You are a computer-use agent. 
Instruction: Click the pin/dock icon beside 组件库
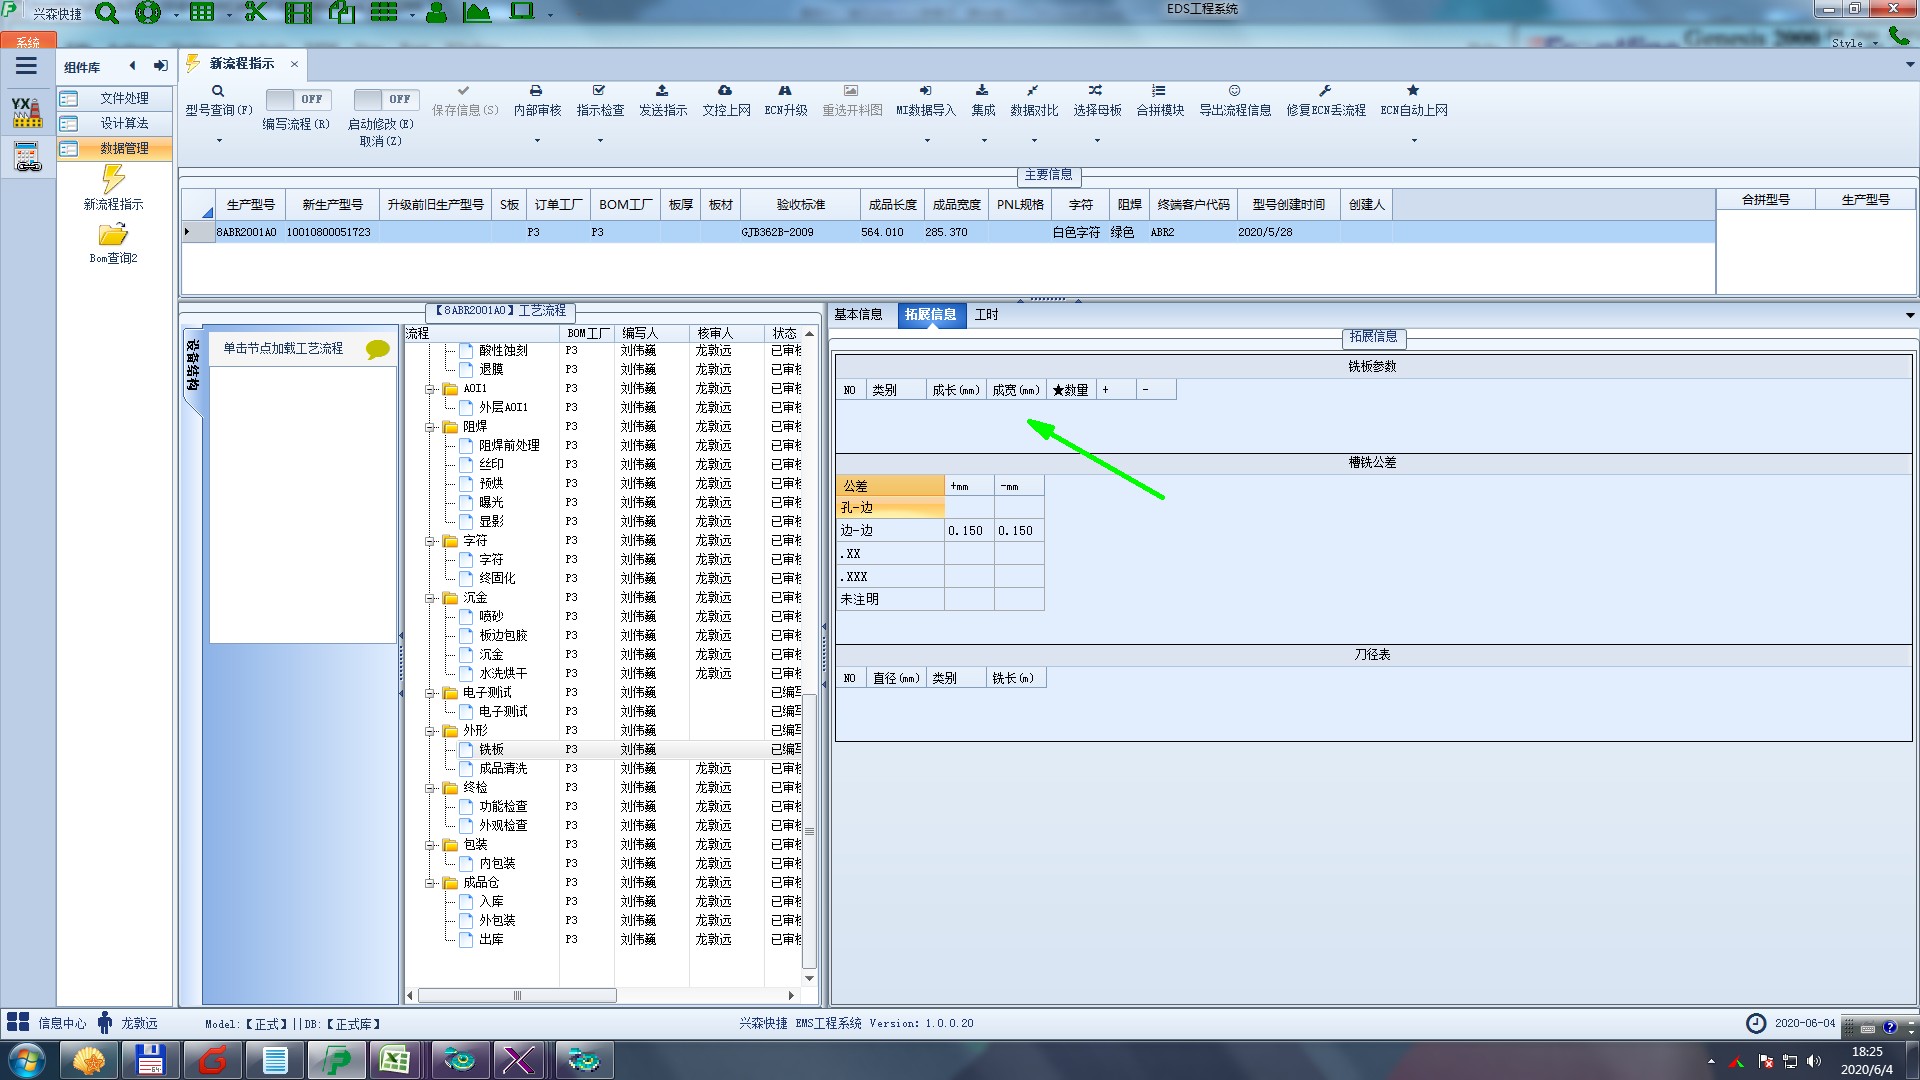(x=160, y=66)
